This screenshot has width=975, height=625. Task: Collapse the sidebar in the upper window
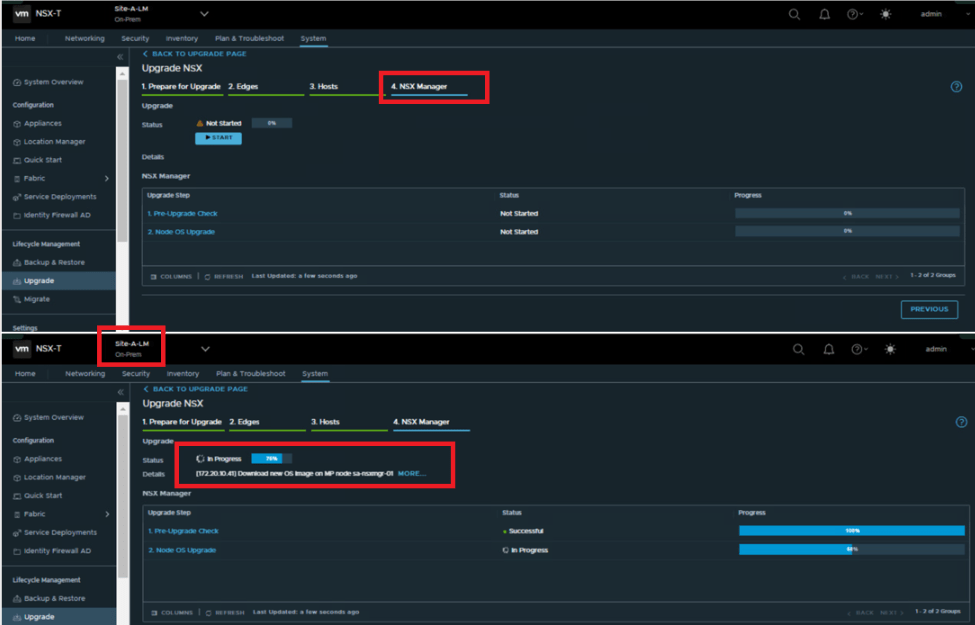(121, 57)
